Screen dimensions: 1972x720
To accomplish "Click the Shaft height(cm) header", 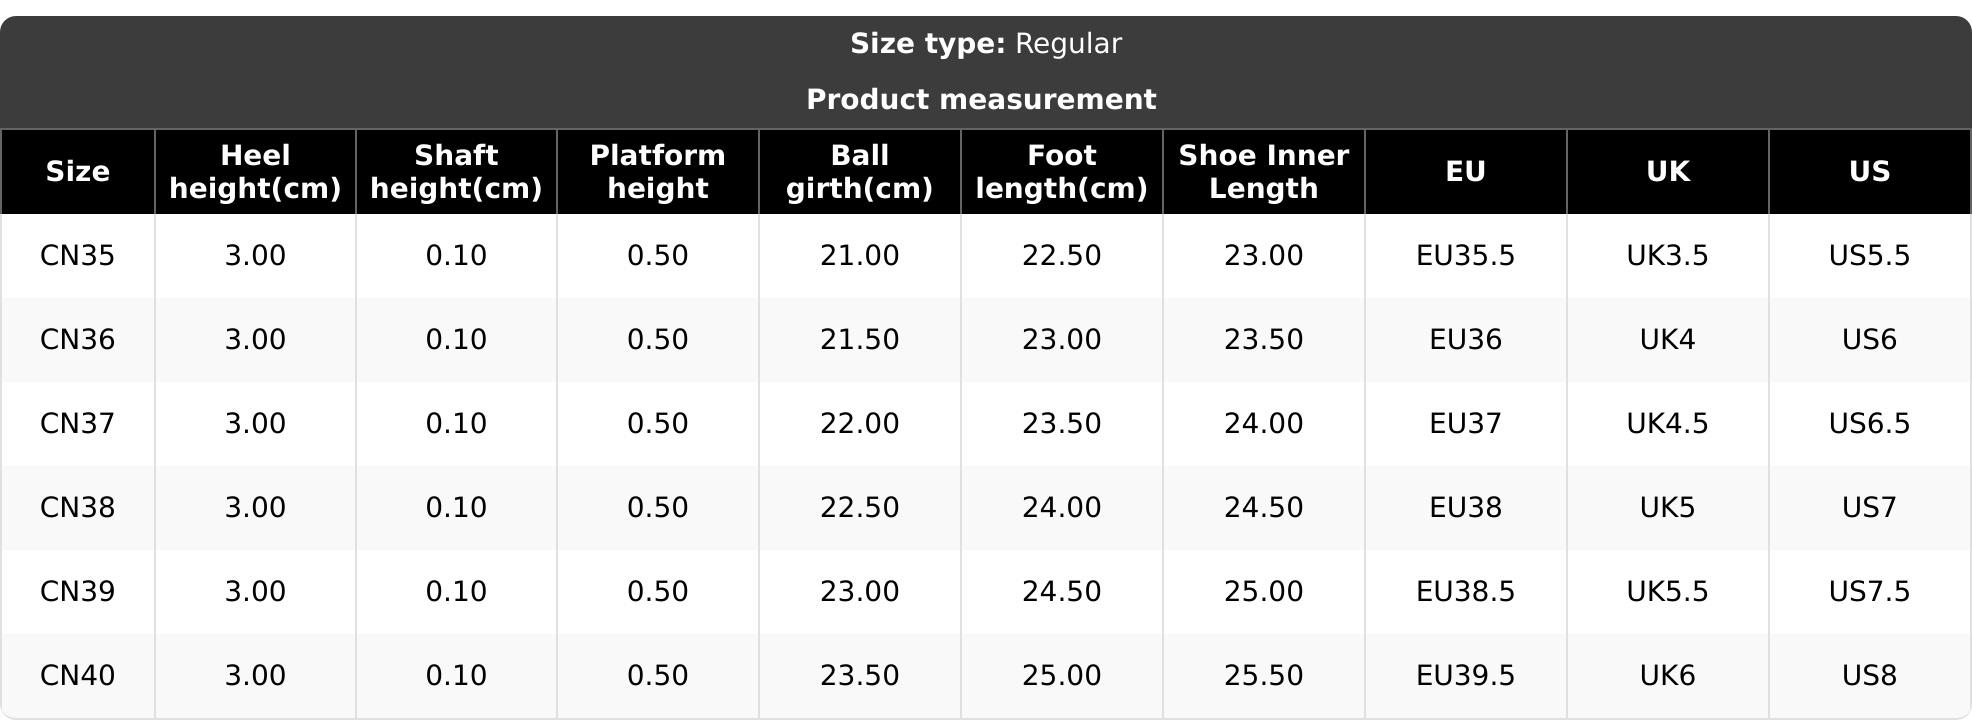I will (456, 172).
